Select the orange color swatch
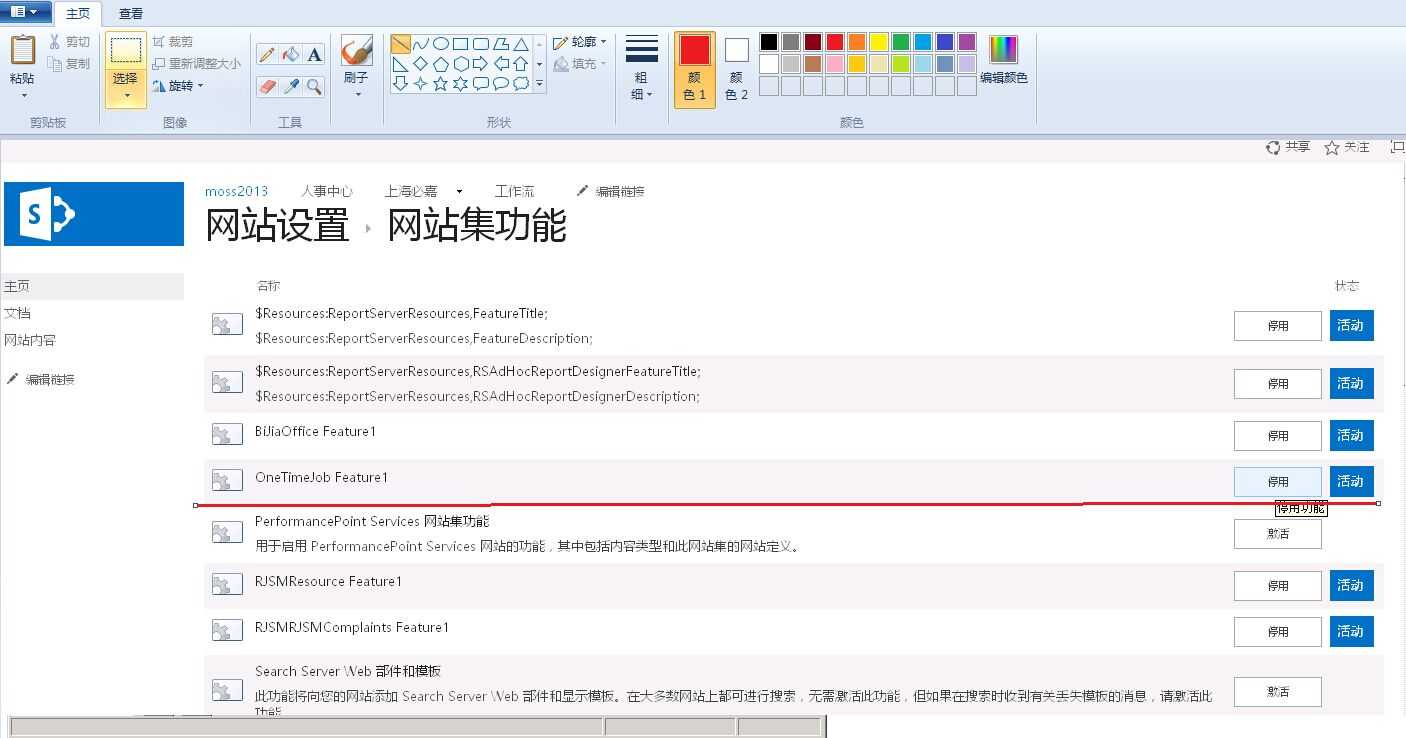Screen dimensions: 1406x738 [857, 42]
